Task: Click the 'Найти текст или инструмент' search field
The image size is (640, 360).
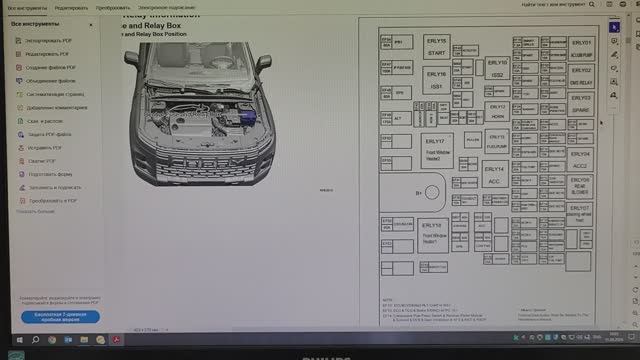Action: [553, 4]
